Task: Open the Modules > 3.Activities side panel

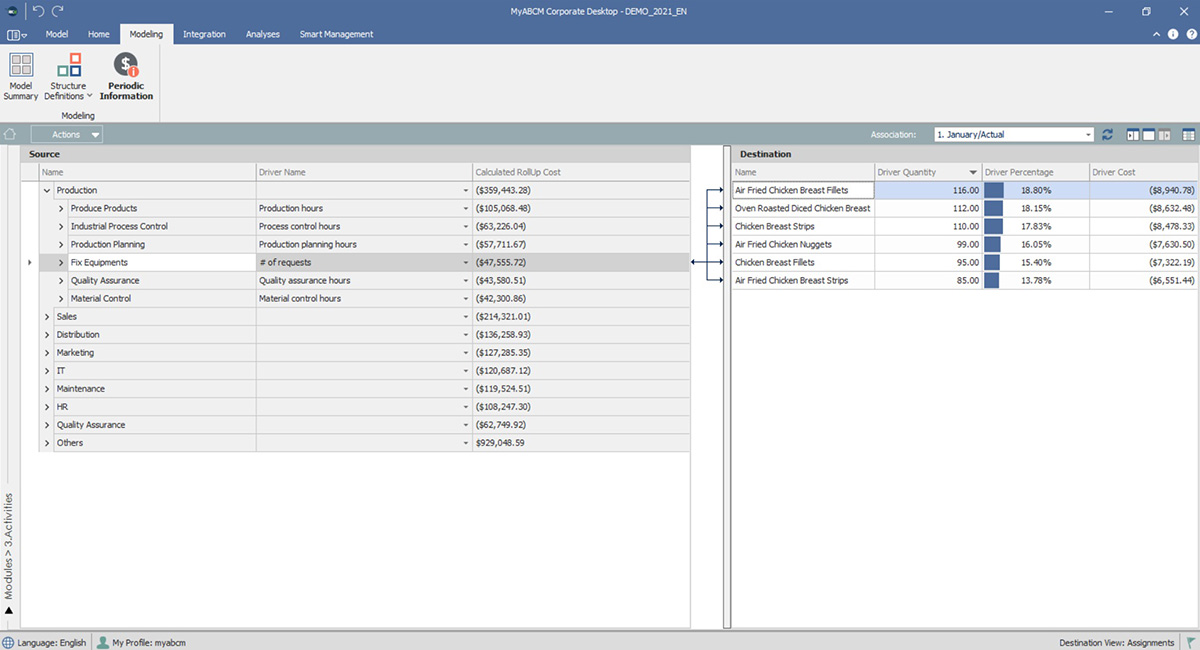Action: point(9,545)
